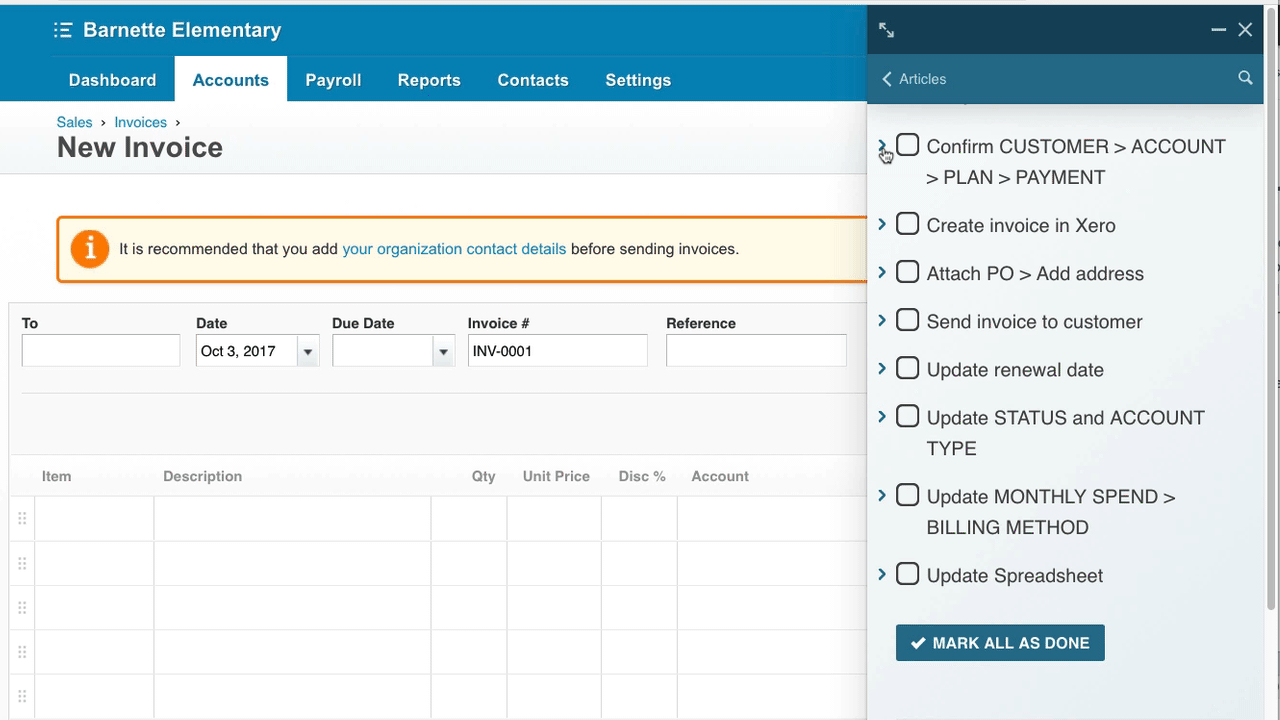The image size is (1280, 720).
Task: Tick the Create invoice in Xero checkbox
Action: 907,224
